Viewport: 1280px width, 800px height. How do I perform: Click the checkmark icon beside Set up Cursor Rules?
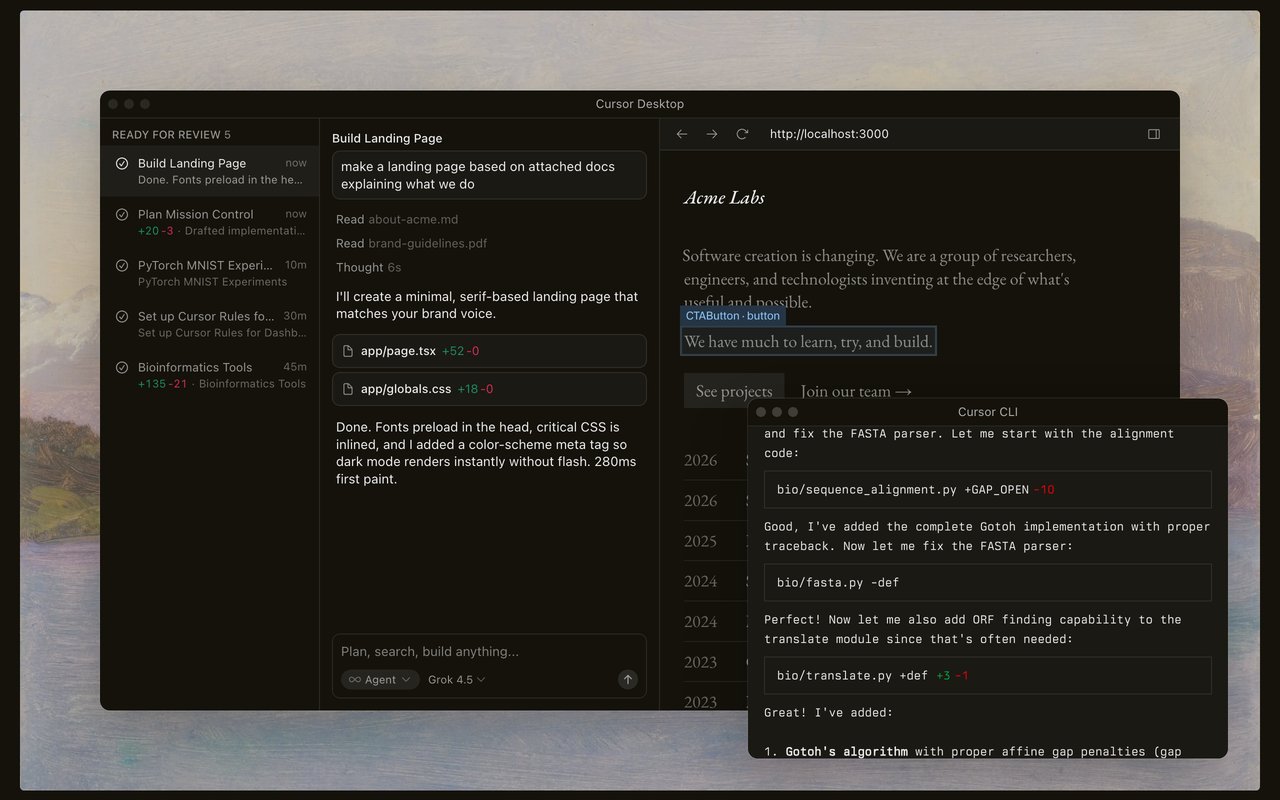122,316
